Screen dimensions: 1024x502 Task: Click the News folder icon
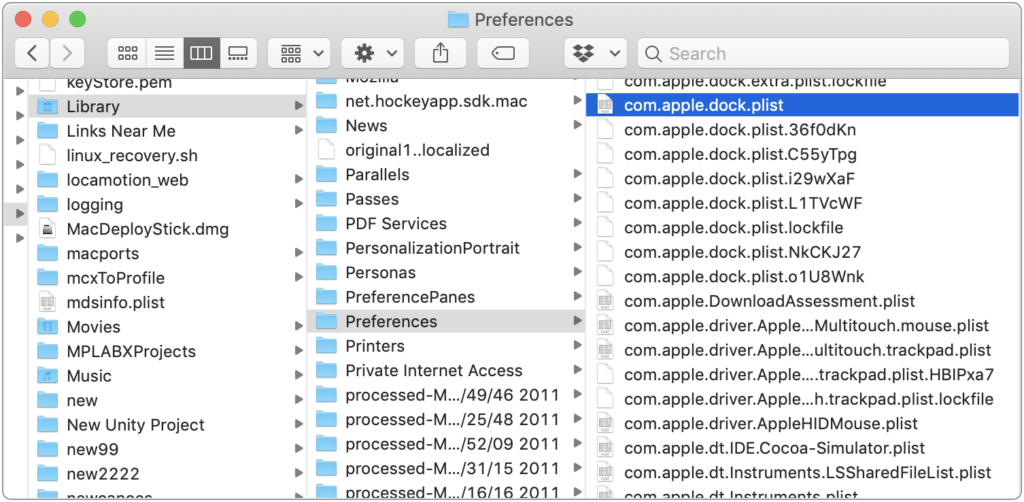327,125
